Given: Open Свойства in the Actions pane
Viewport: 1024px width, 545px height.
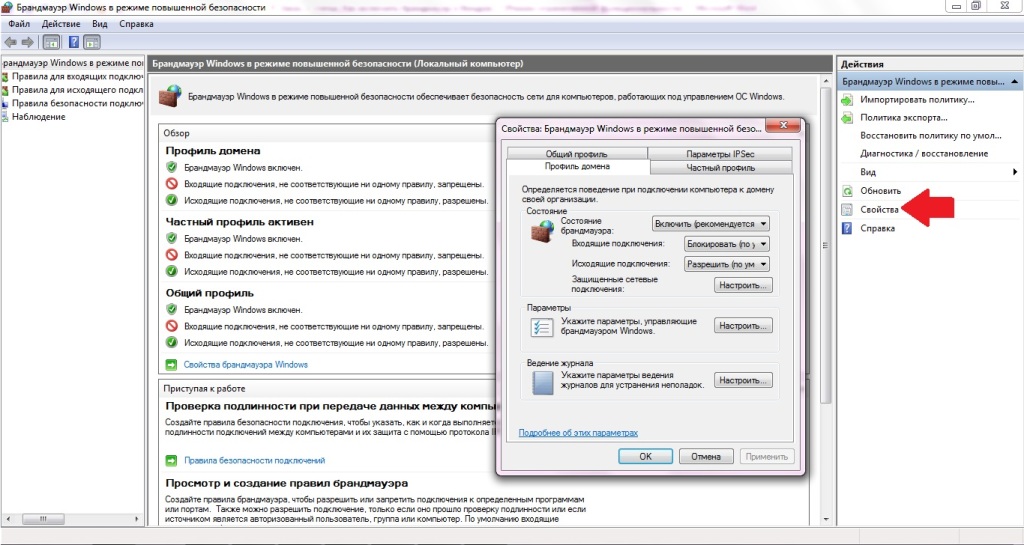Looking at the screenshot, I should [879, 210].
